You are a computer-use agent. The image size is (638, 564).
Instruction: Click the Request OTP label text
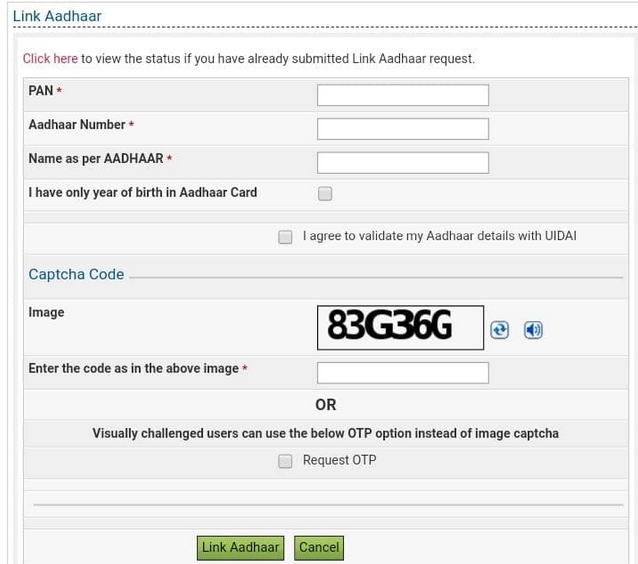pyautogui.click(x=339, y=460)
